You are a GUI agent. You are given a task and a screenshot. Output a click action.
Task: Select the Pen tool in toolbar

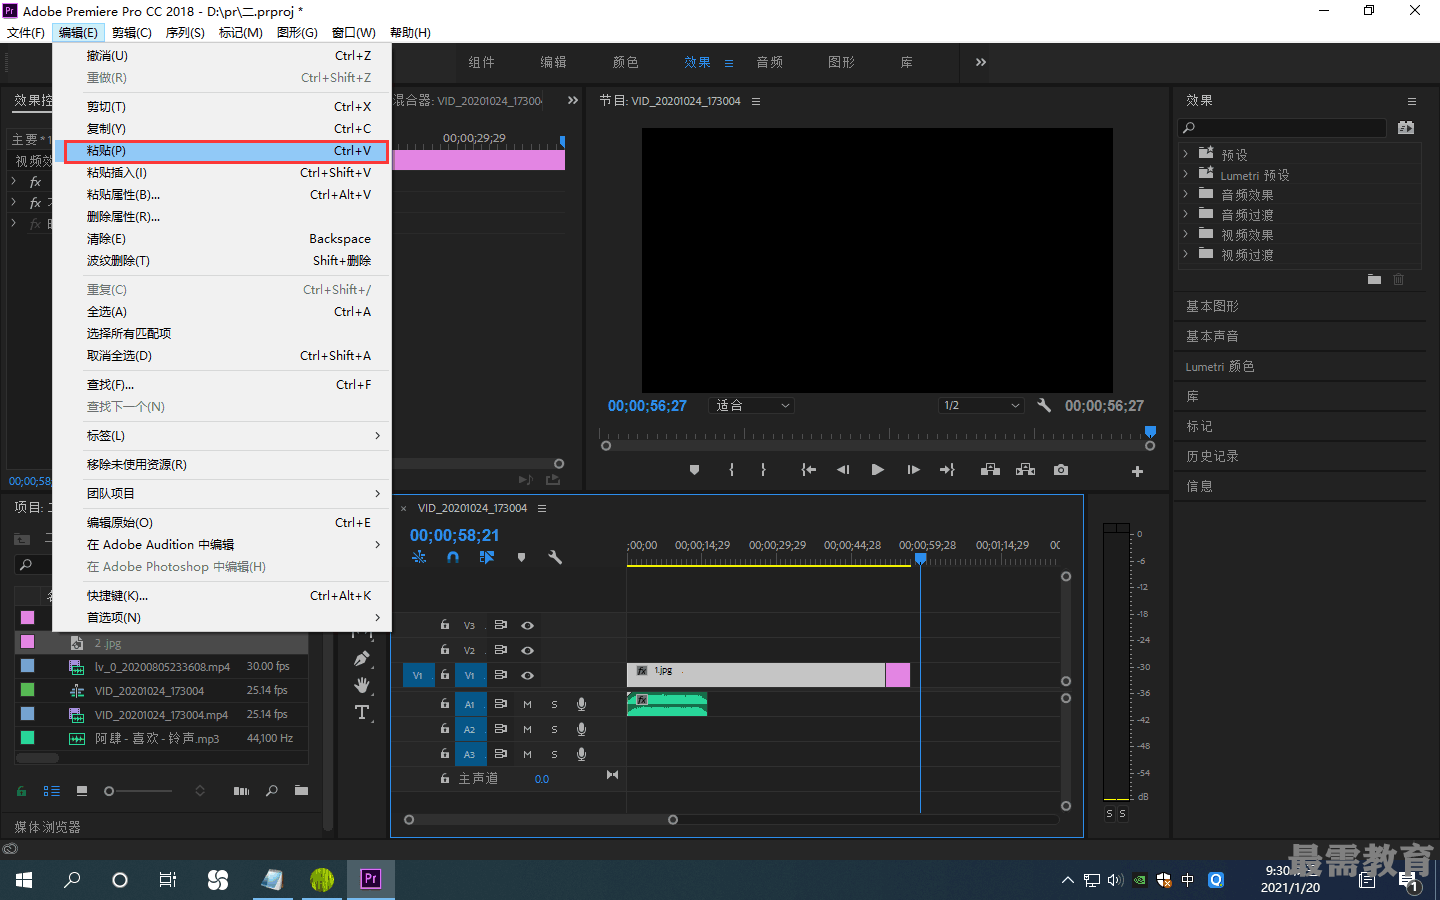pyautogui.click(x=362, y=659)
